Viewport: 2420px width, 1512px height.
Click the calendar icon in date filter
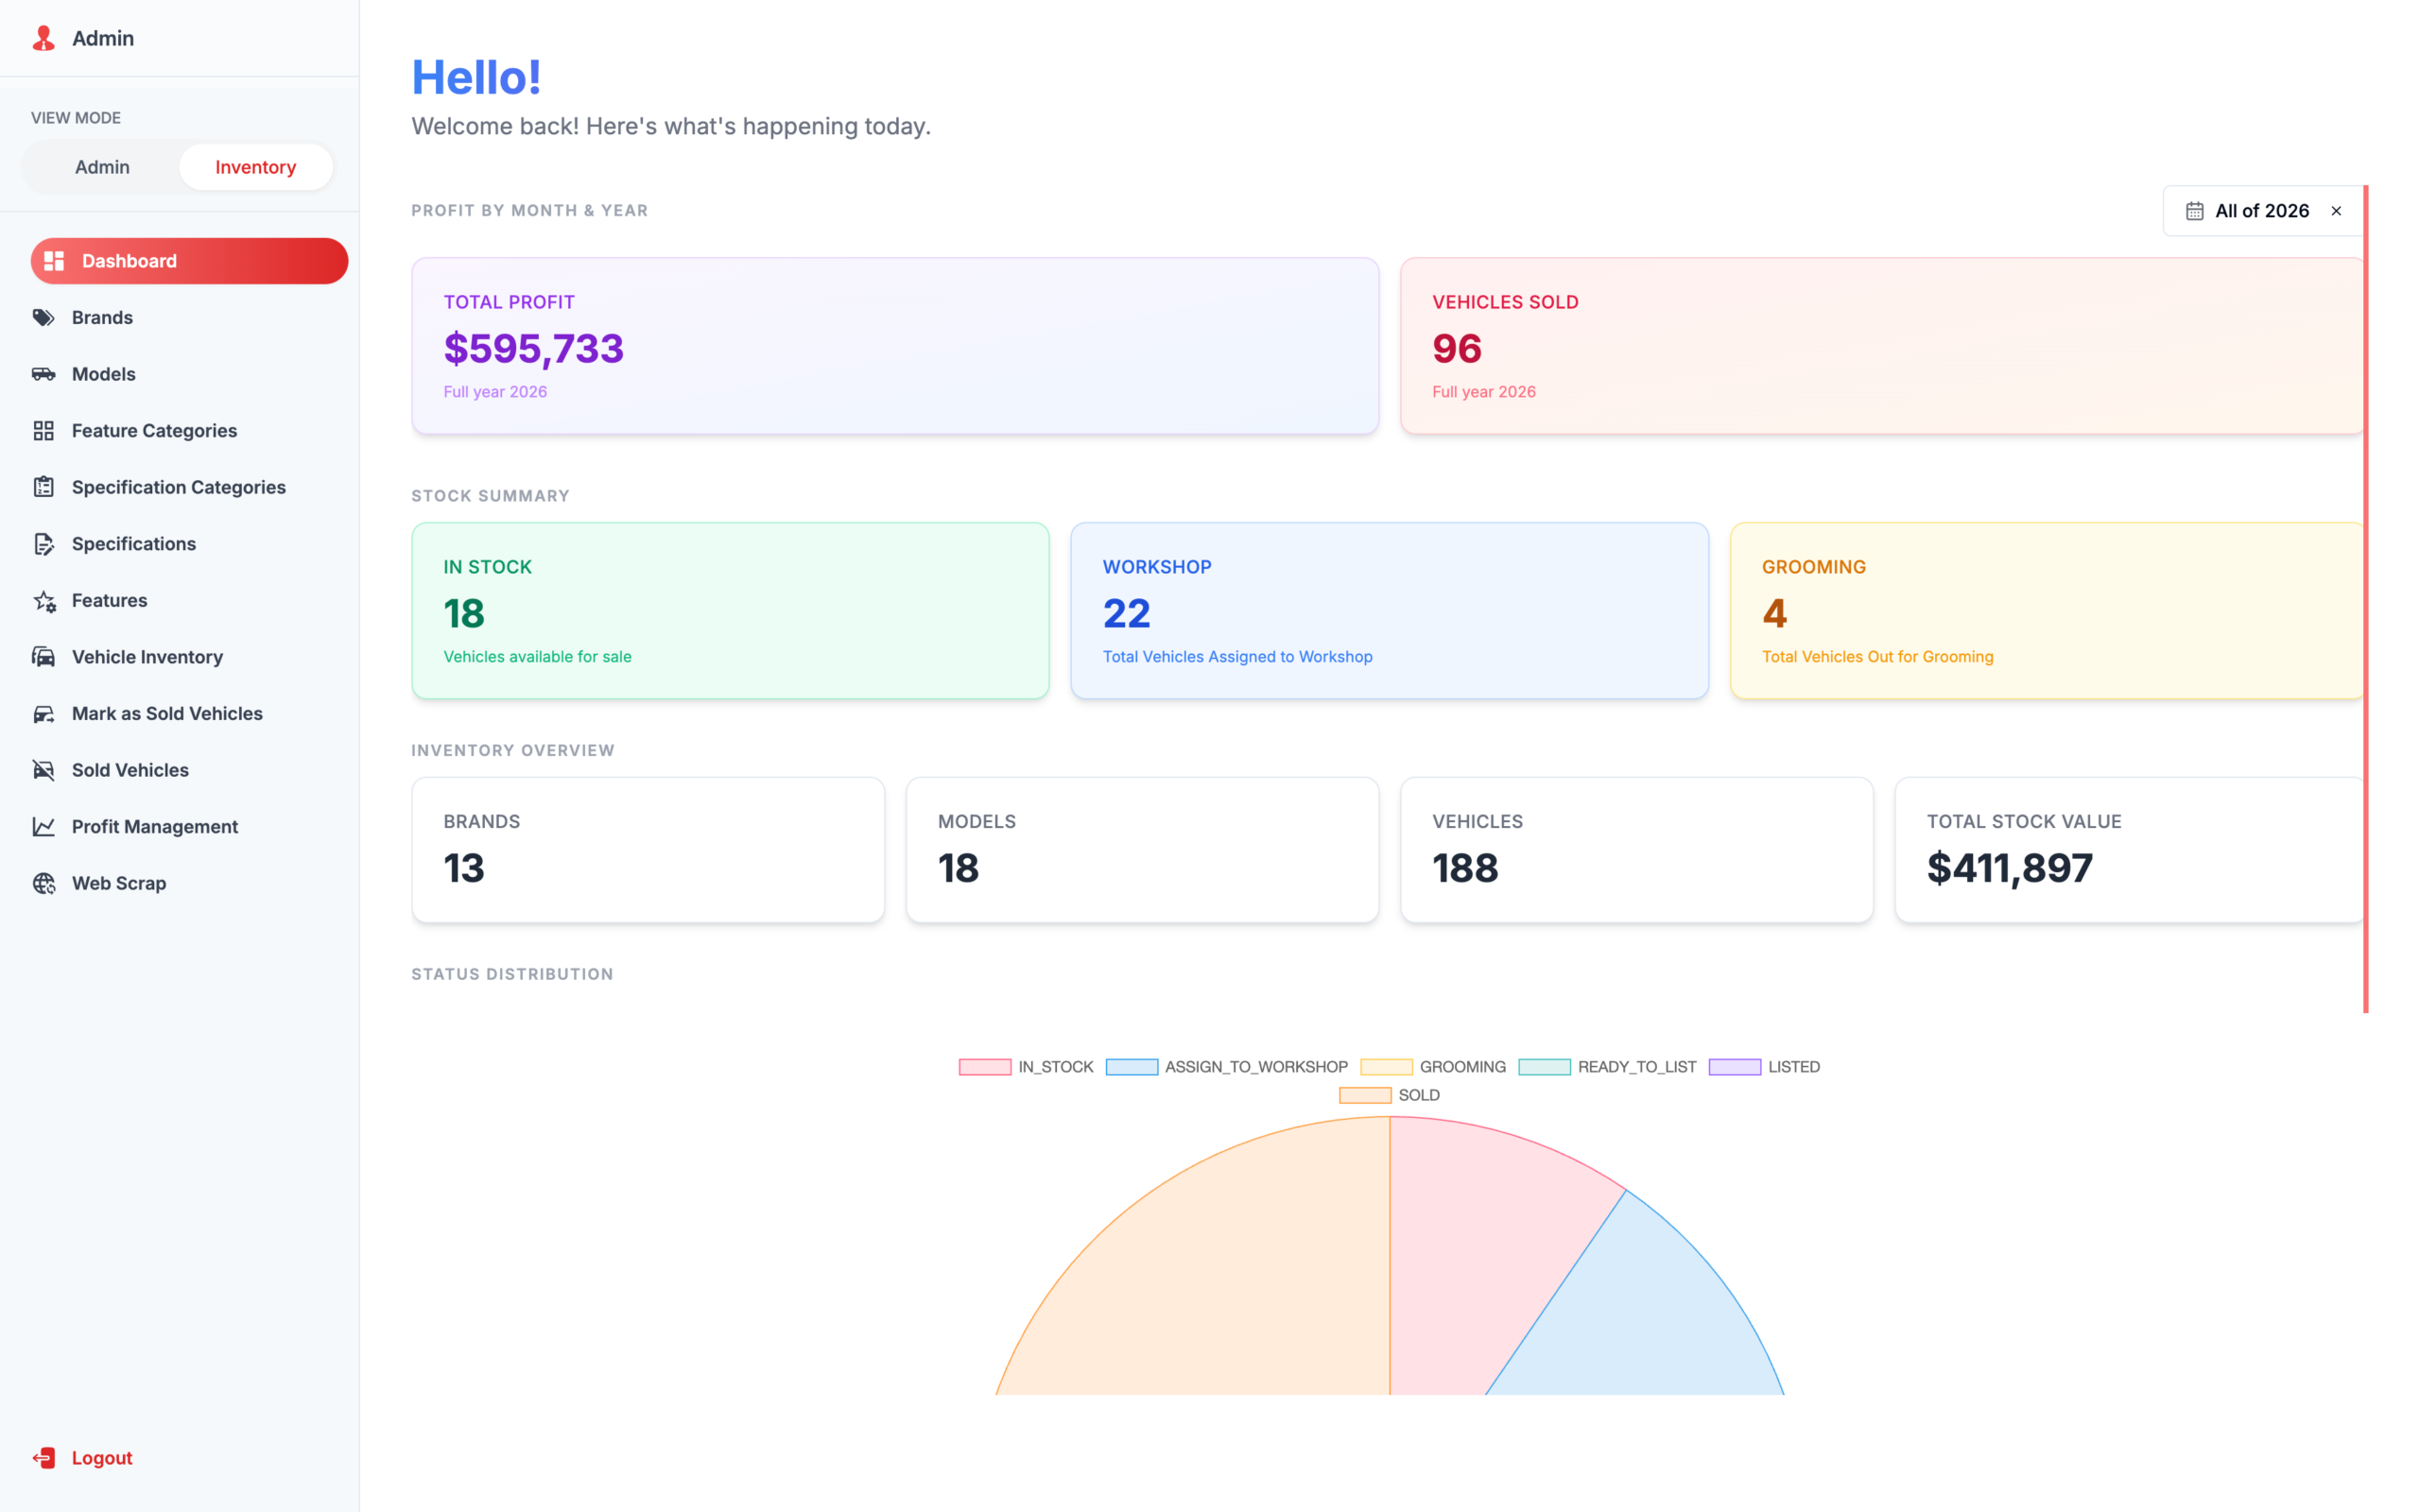click(2194, 211)
